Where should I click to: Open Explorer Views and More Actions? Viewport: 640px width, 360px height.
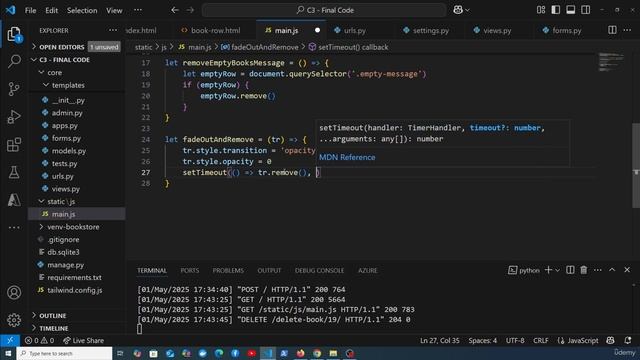tap(113, 30)
